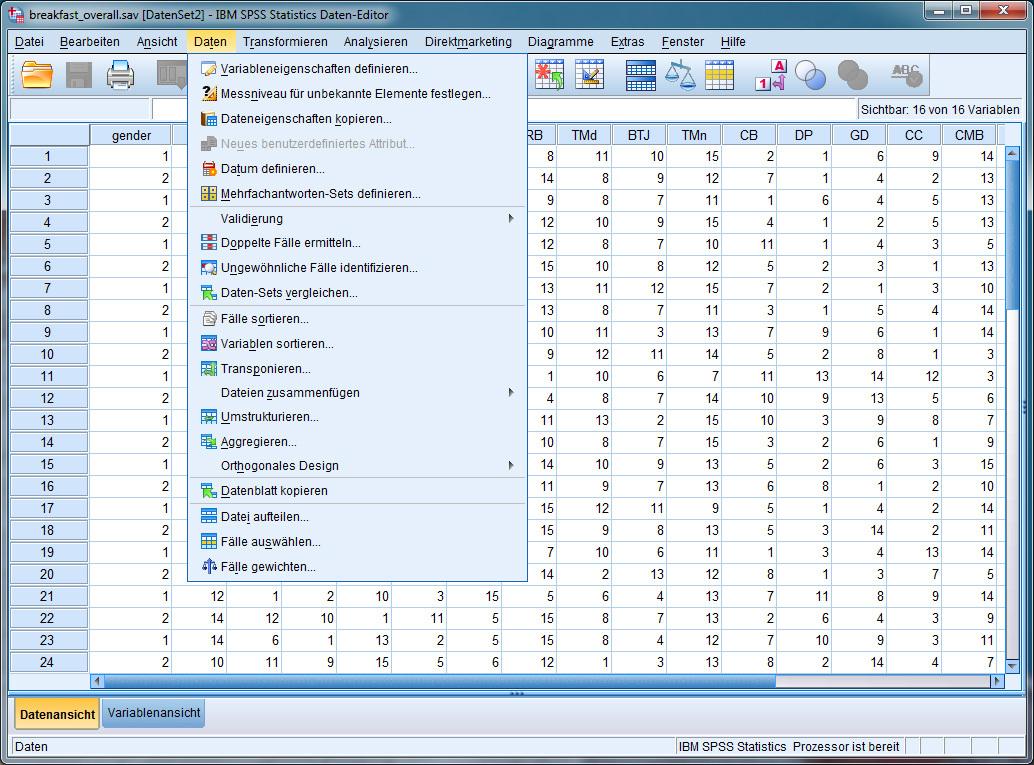The height and width of the screenshot is (765, 1034).
Task: Open the Analysieren menu
Action: [375, 42]
